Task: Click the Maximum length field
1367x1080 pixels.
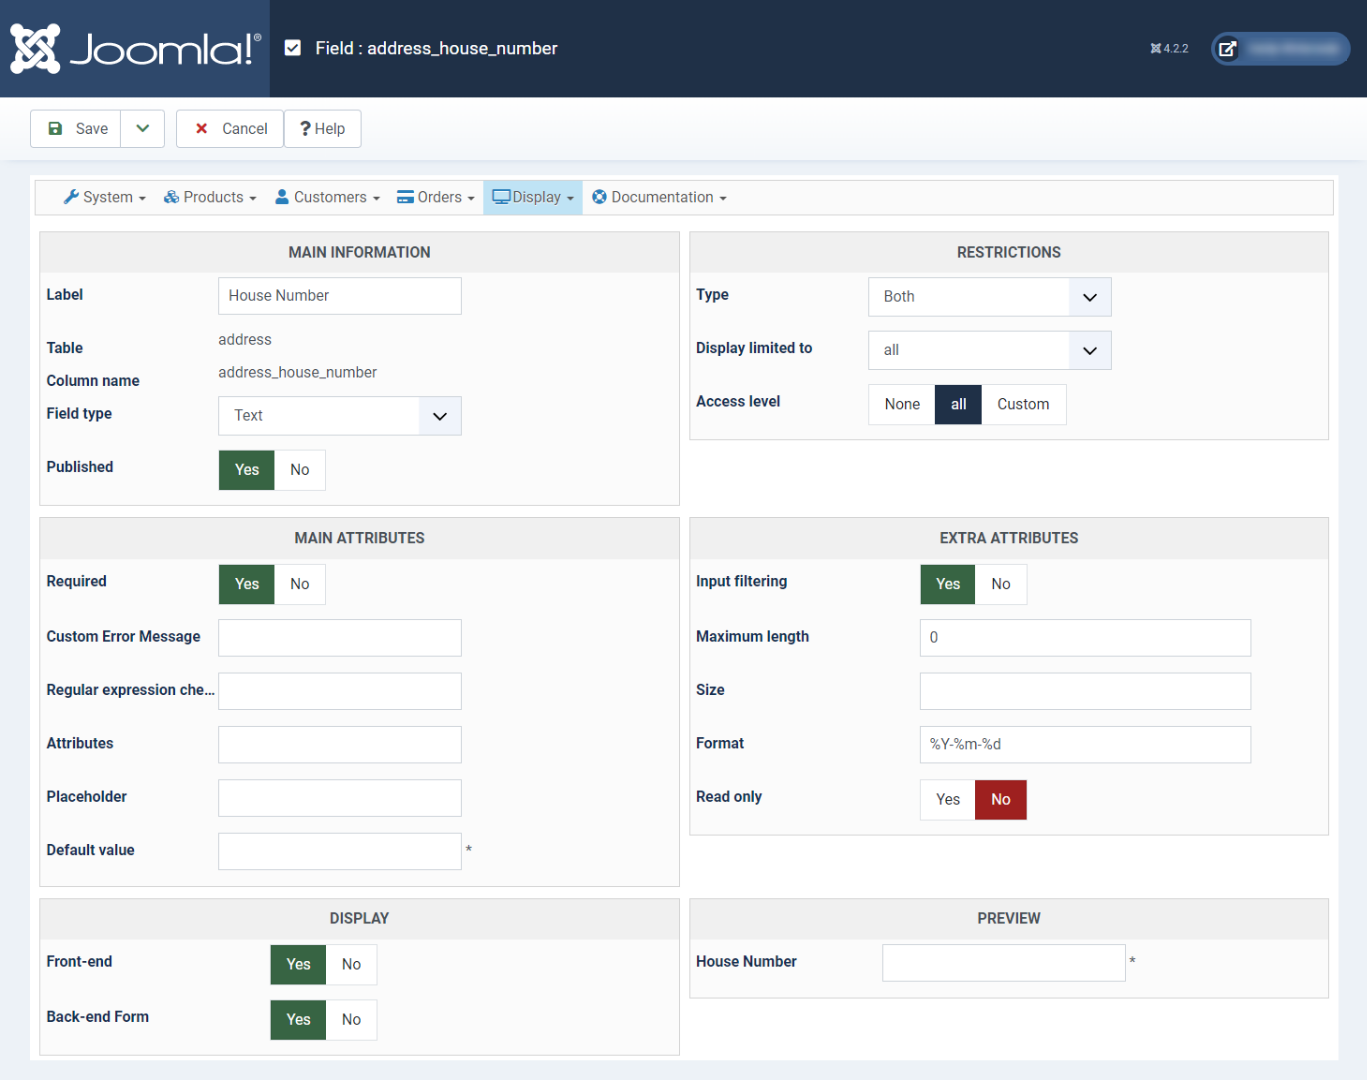Action: point(1085,638)
